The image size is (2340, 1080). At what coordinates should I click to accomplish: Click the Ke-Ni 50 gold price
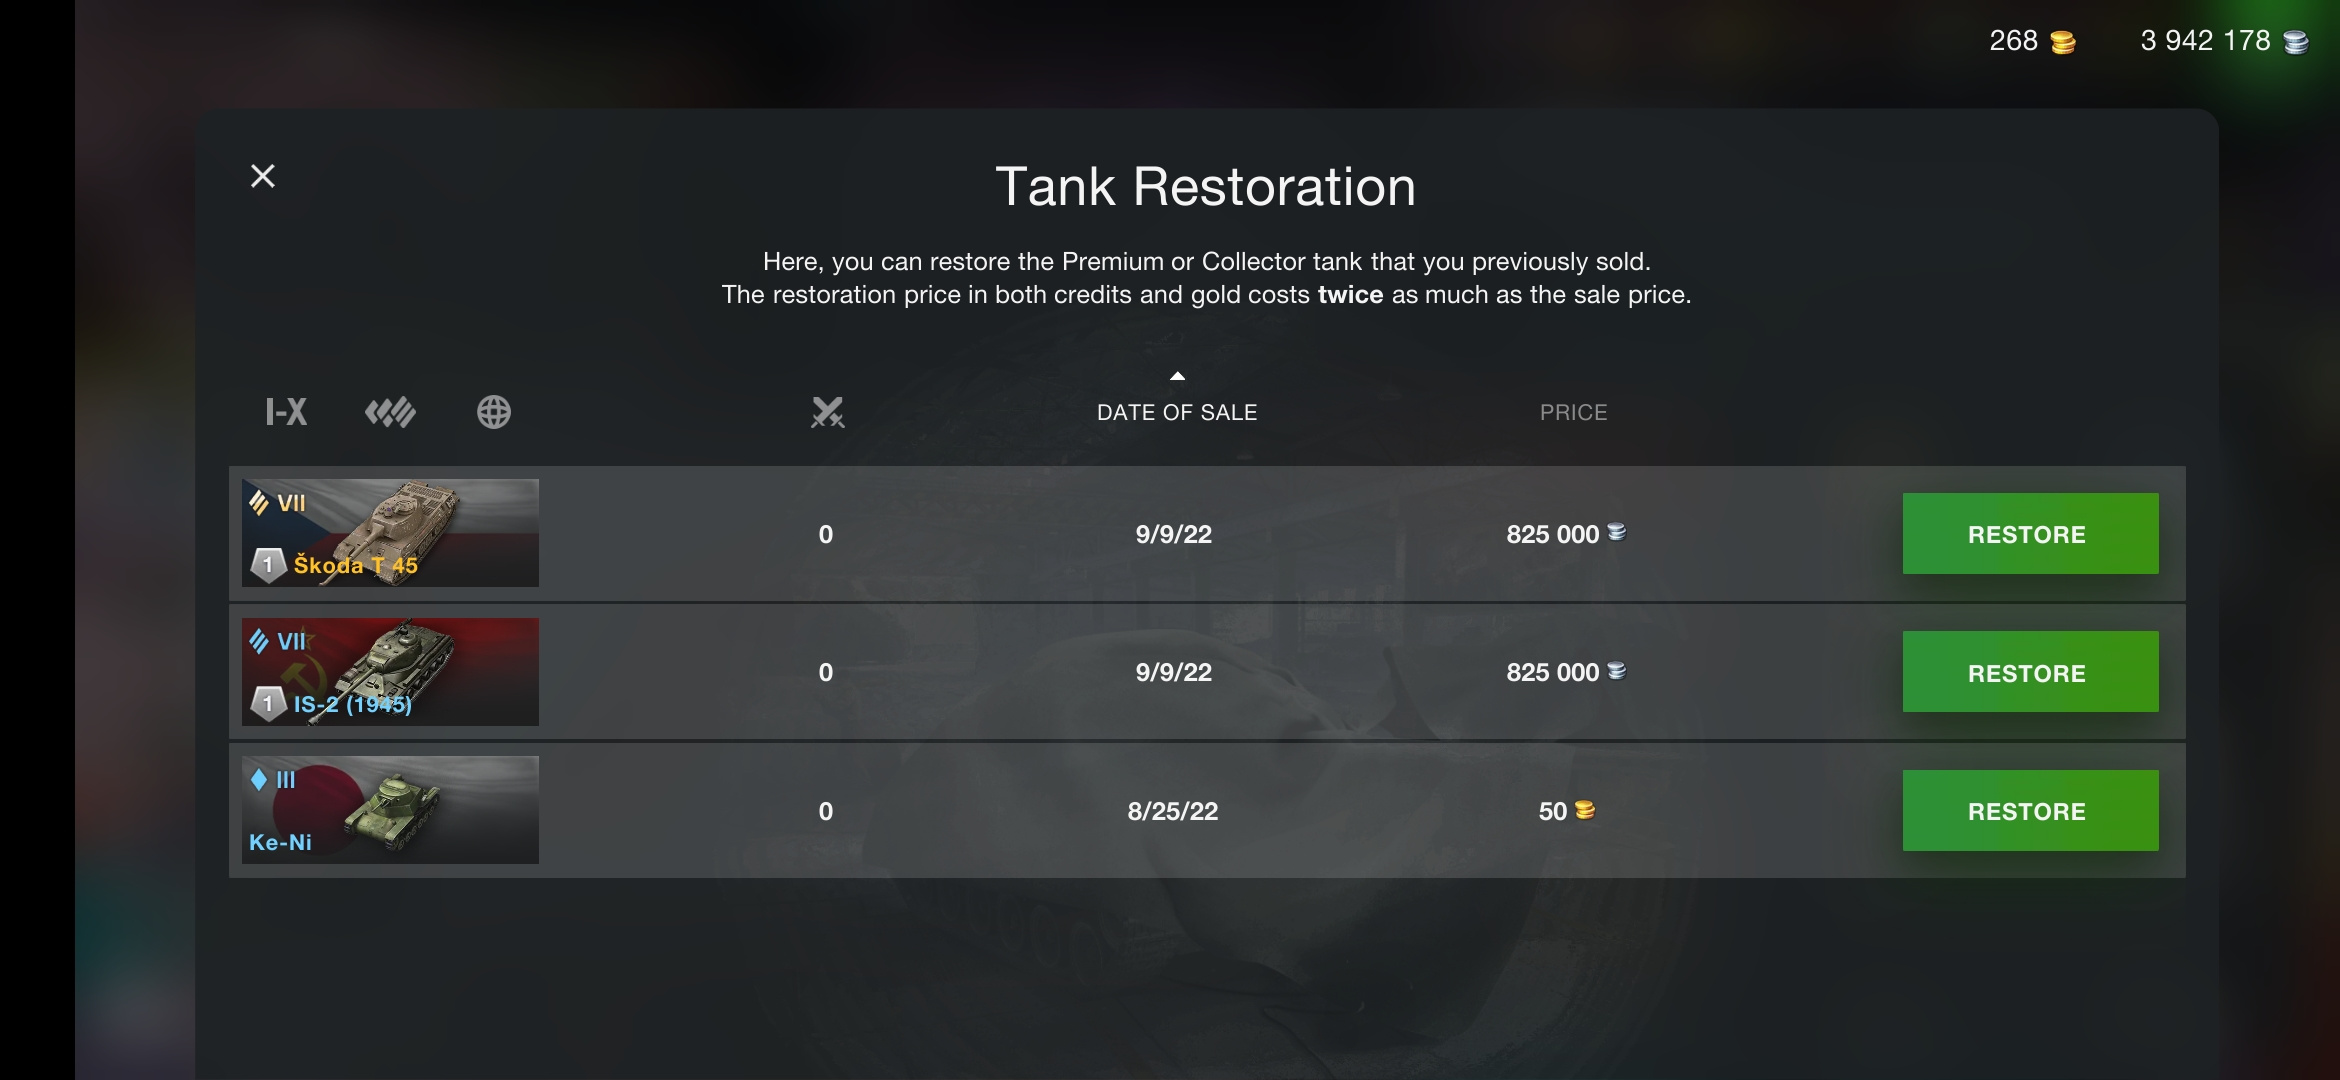pyautogui.click(x=1566, y=811)
